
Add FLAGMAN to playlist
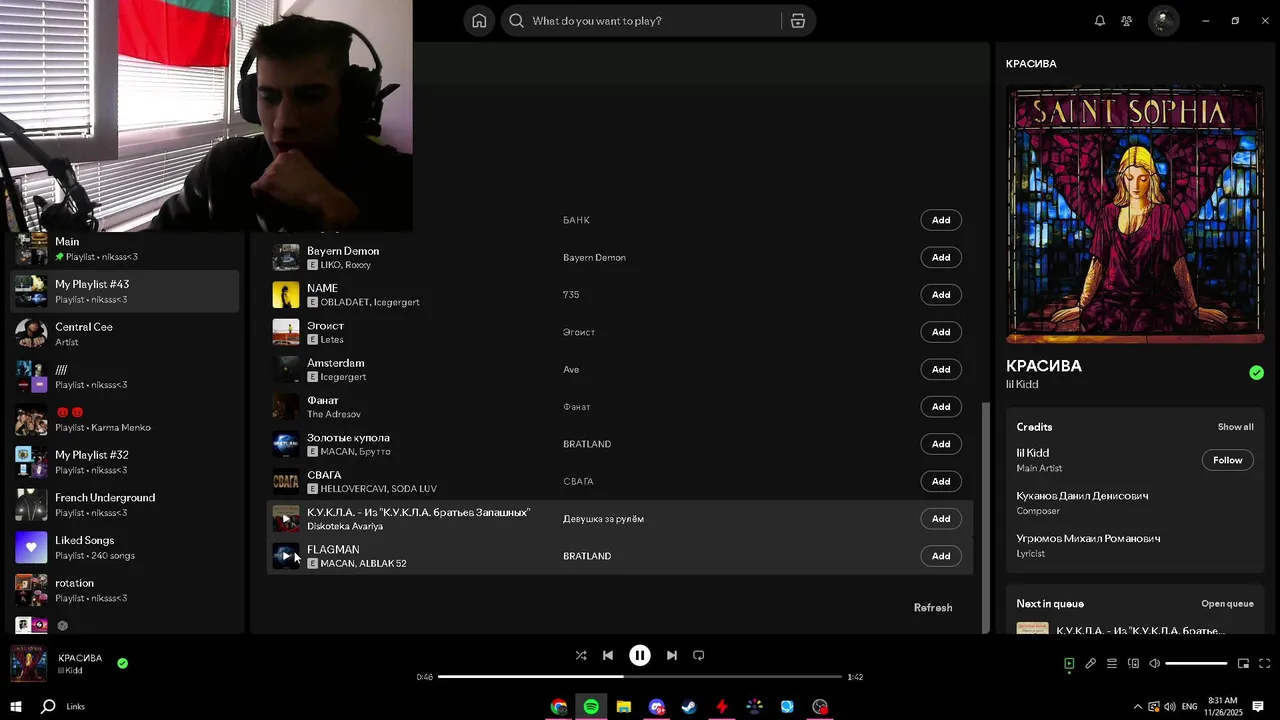click(941, 556)
